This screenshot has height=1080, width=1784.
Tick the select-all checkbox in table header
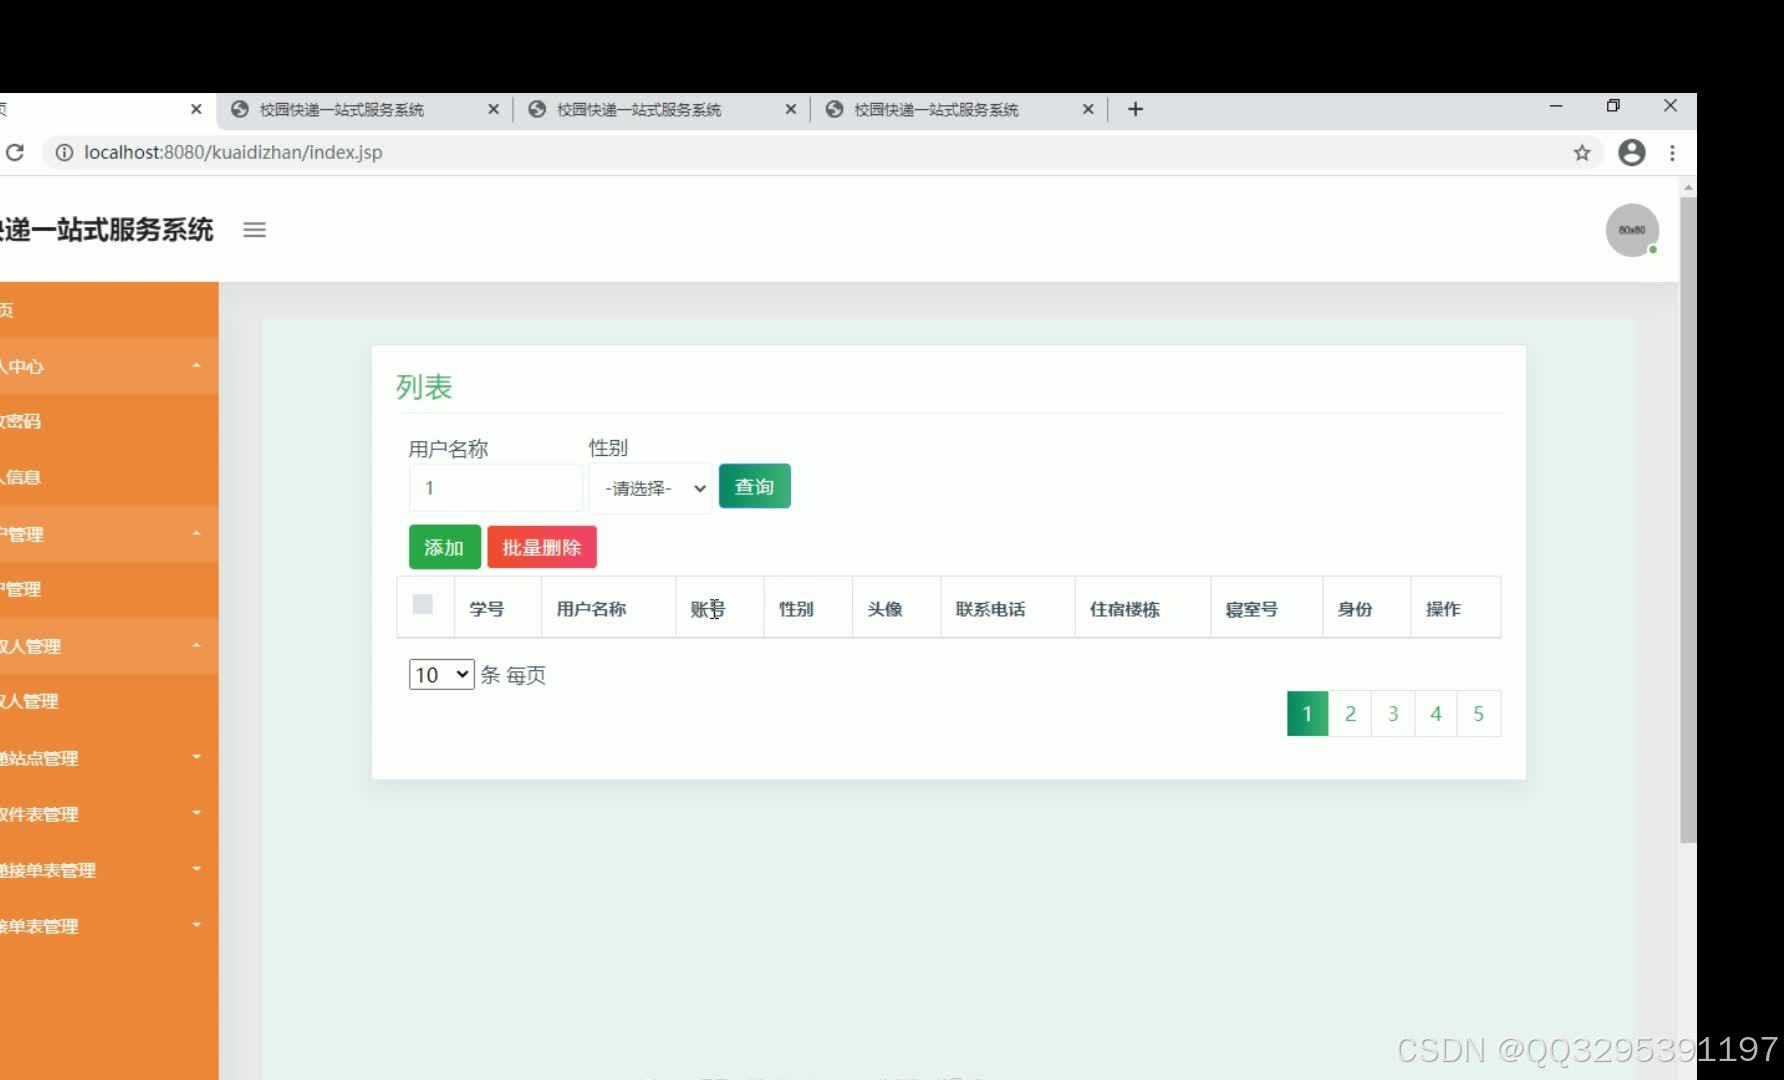tap(423, 604)
